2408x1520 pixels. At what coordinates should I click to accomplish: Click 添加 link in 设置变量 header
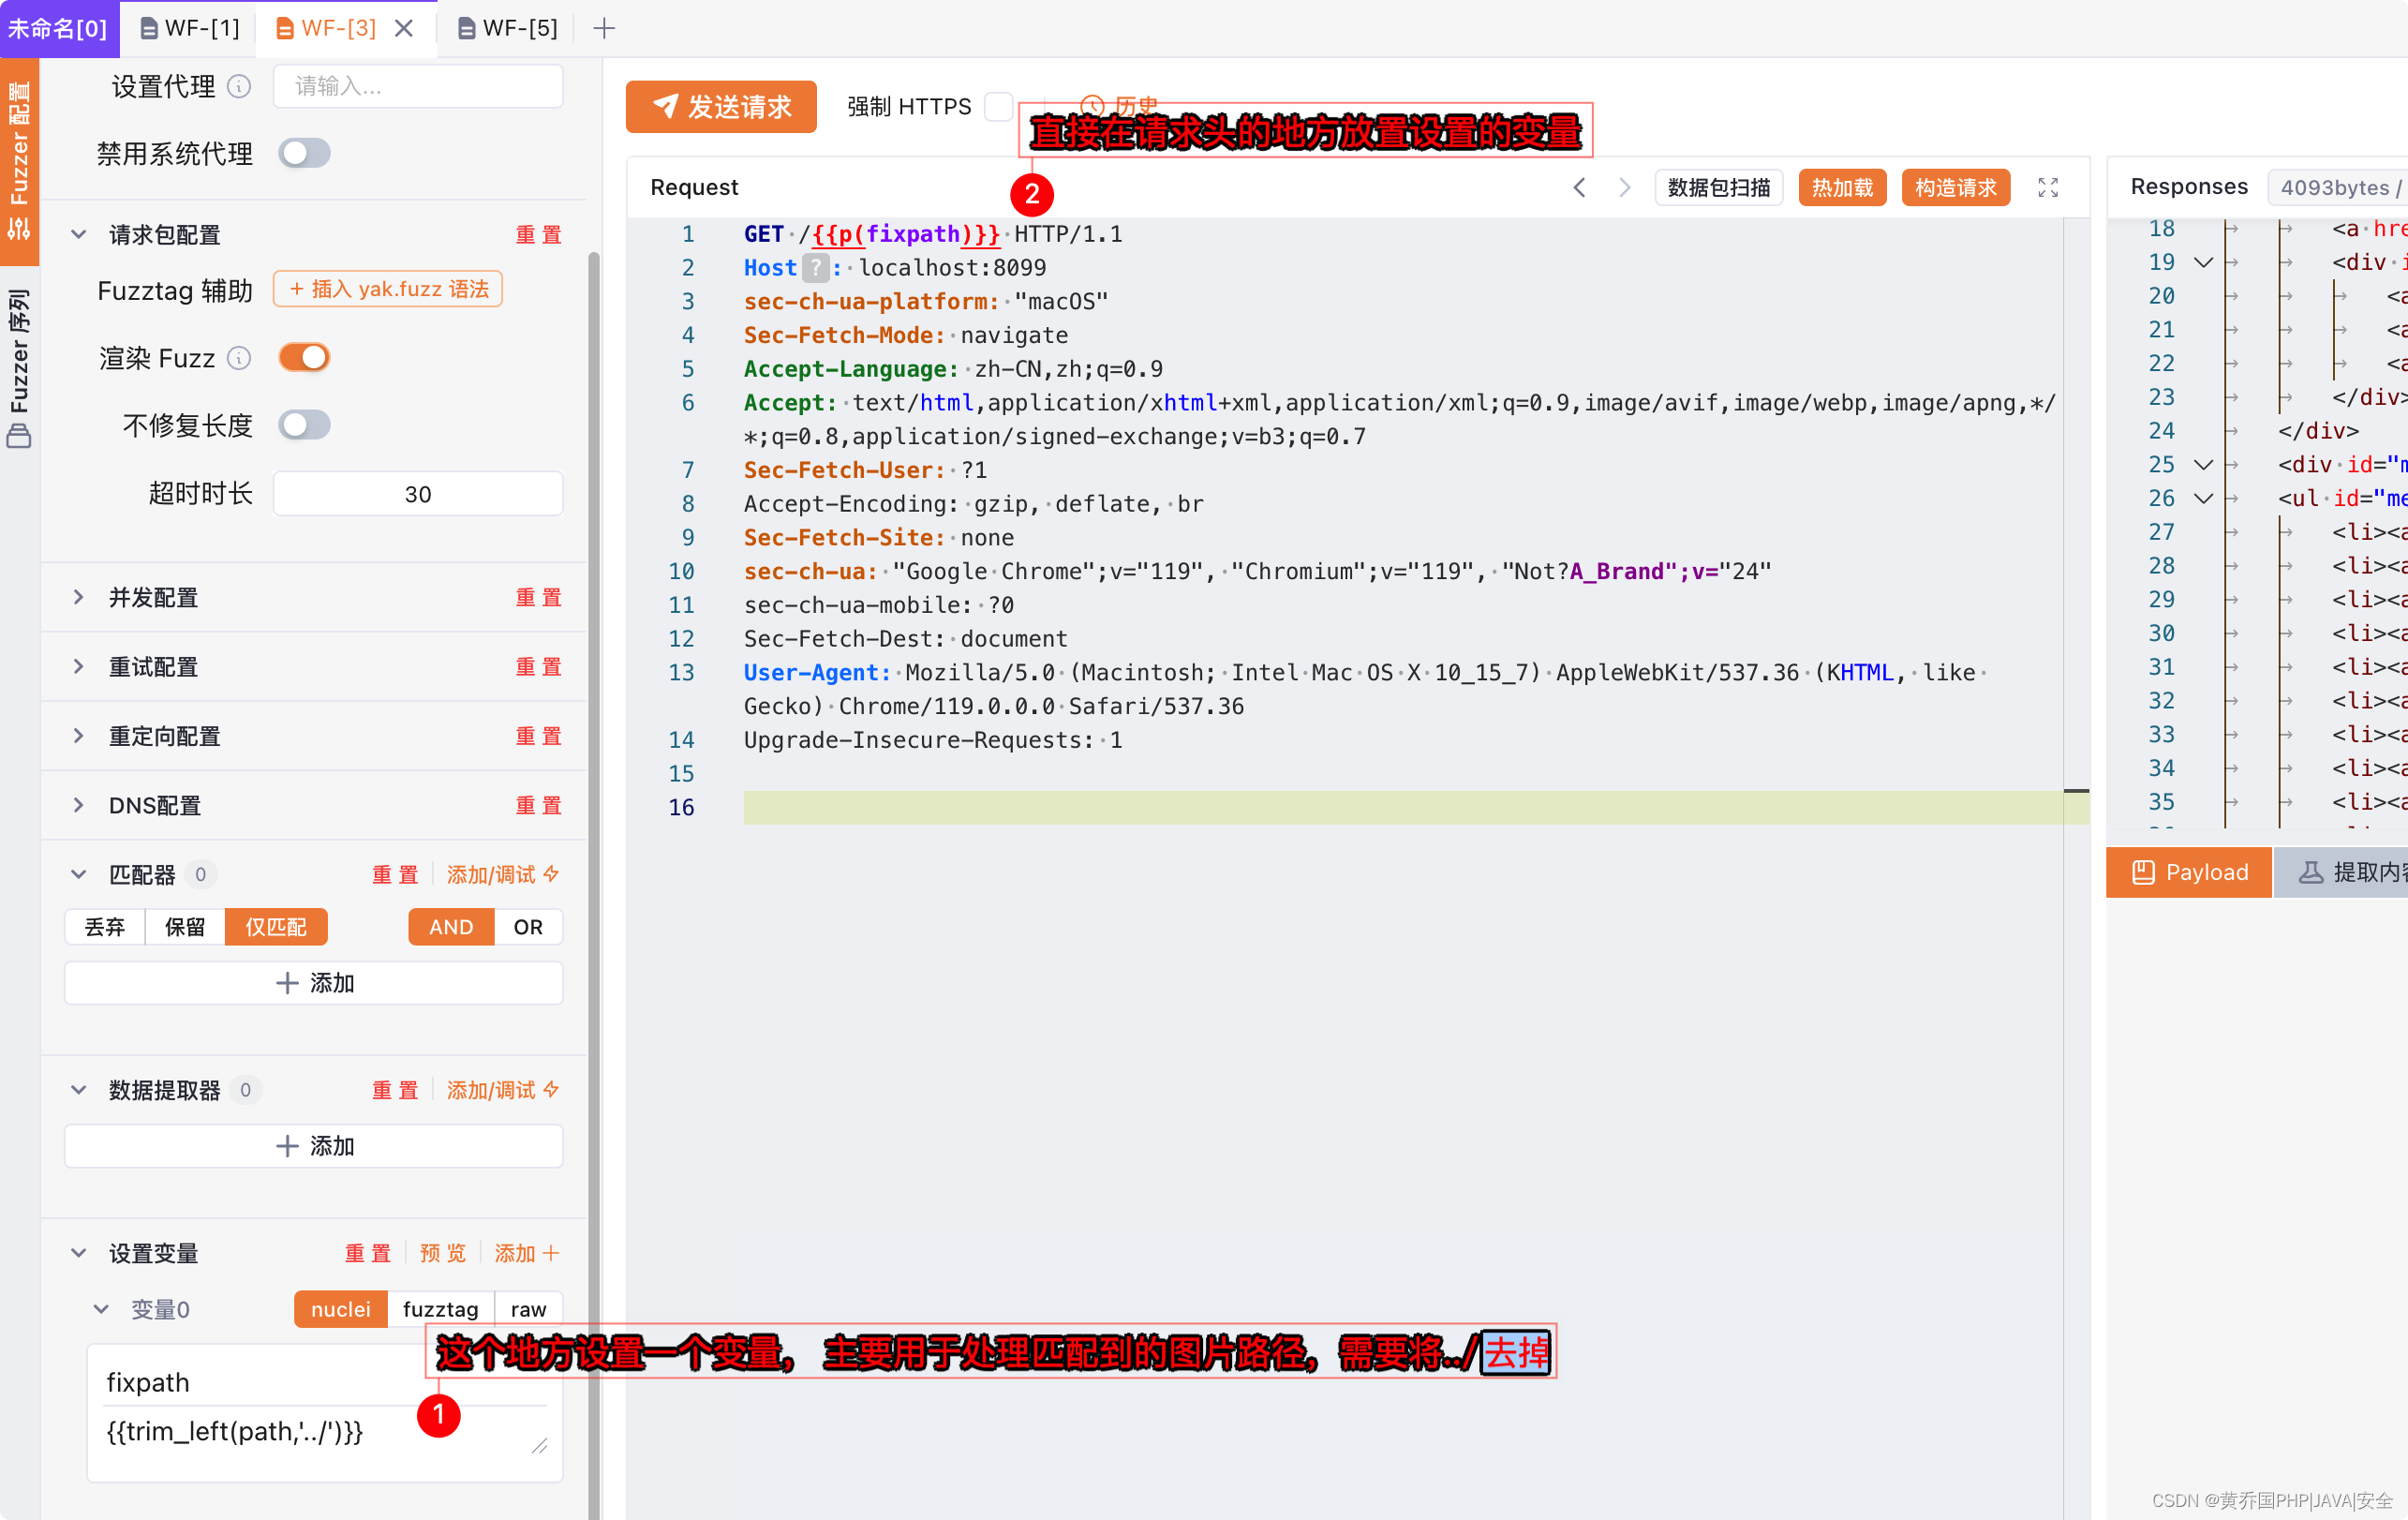click(x=527, y=1253)
